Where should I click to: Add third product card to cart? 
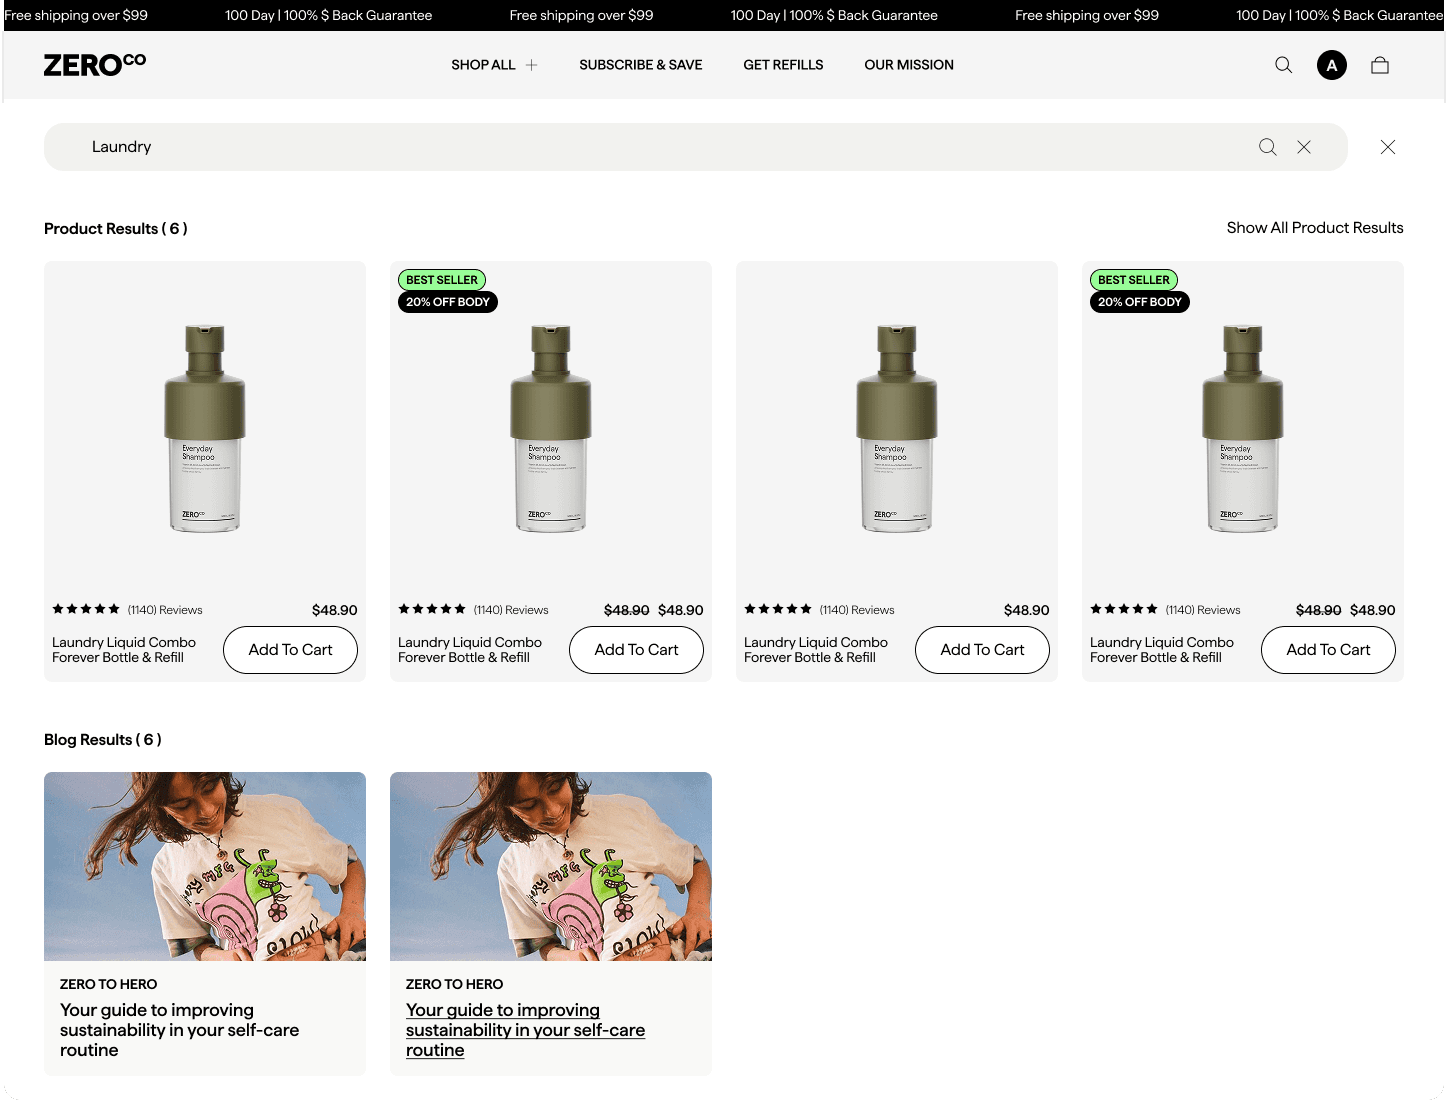[x=982, y=650]
